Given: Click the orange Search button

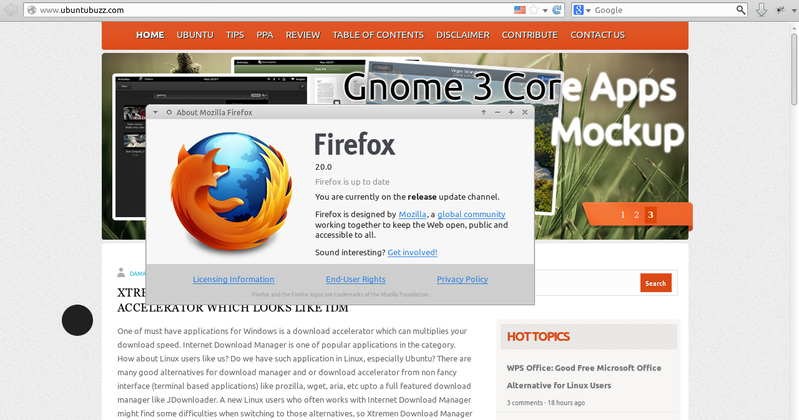Looking at the screenshot, I should 656,283.
